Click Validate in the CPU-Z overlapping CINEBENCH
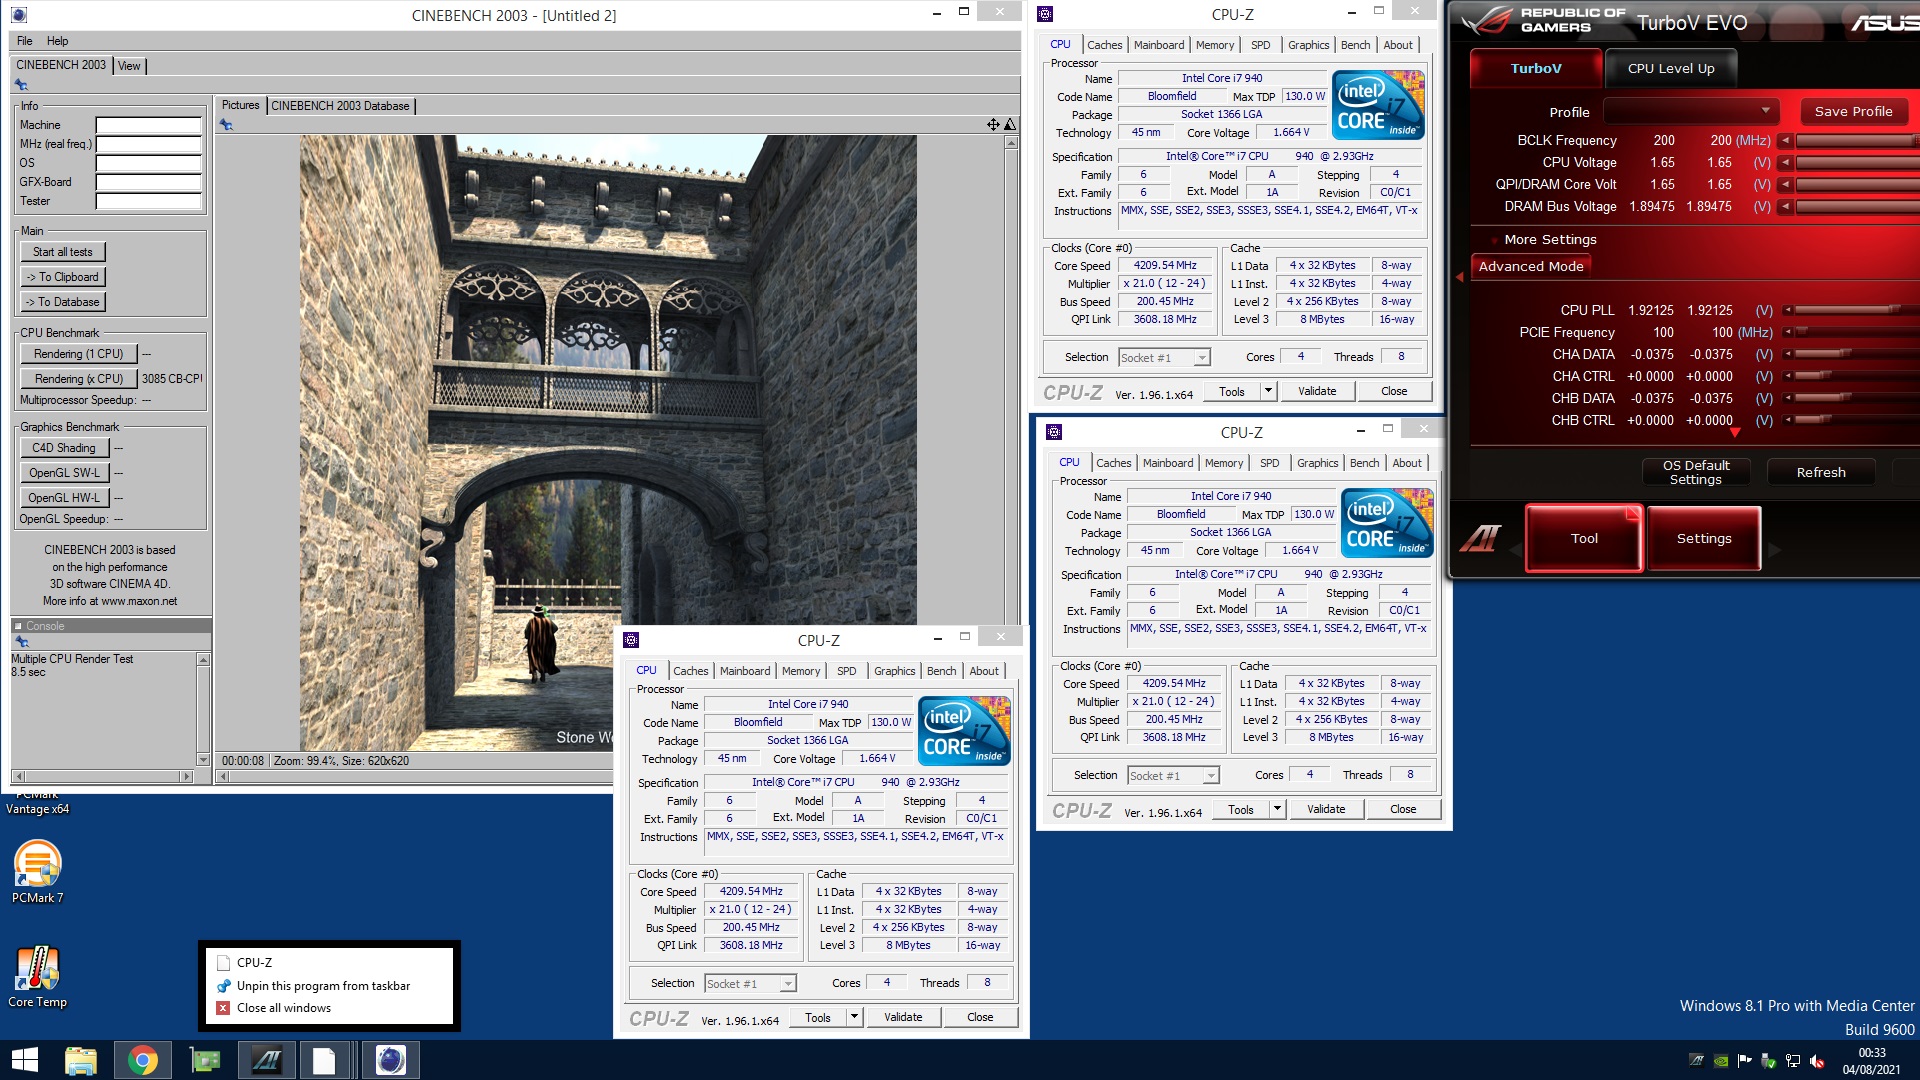This screenshot has height=1080, width=1920. pyautogui.click(x=903, y=1018)
